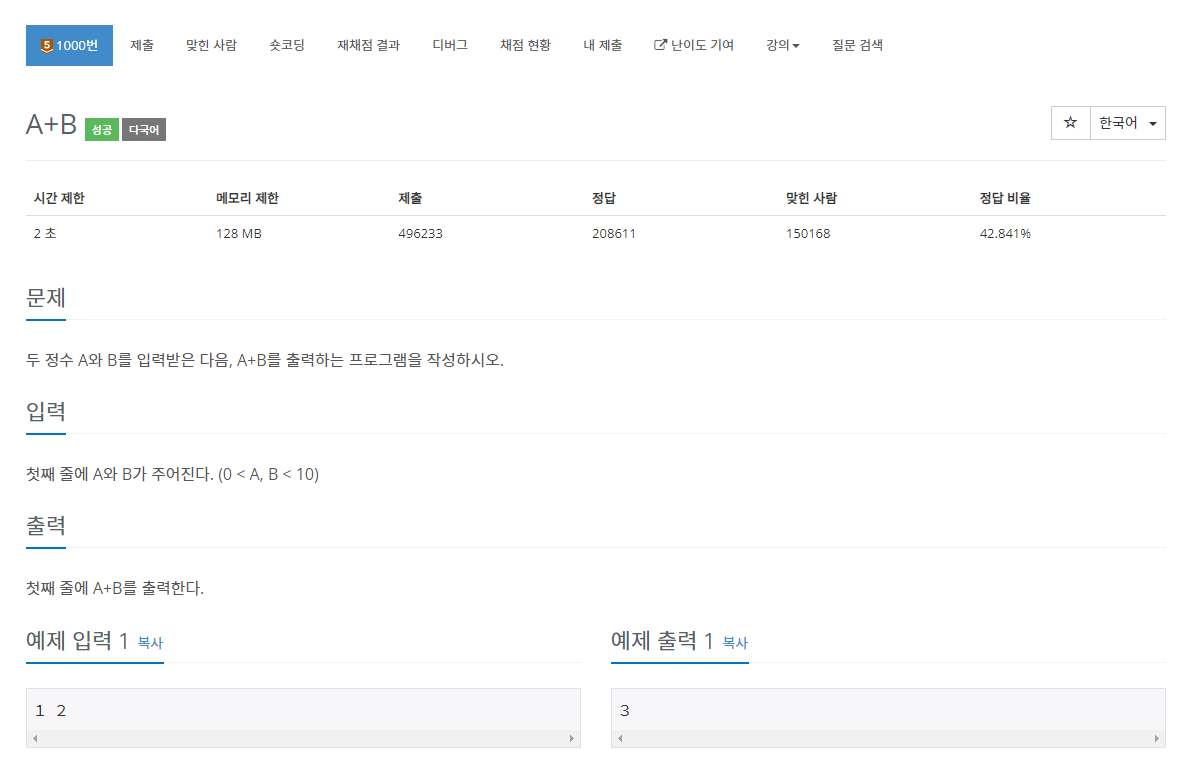Click the A+B problem title

point(52,124)
